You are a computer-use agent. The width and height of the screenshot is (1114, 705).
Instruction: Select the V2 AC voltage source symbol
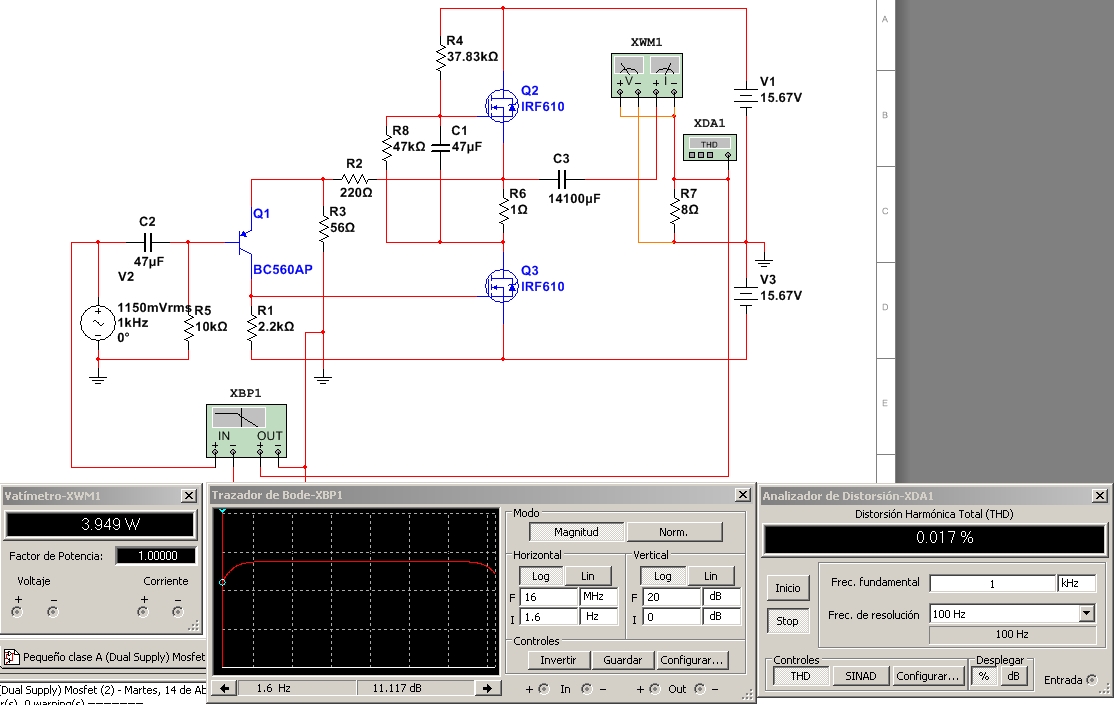coord(98,323)
